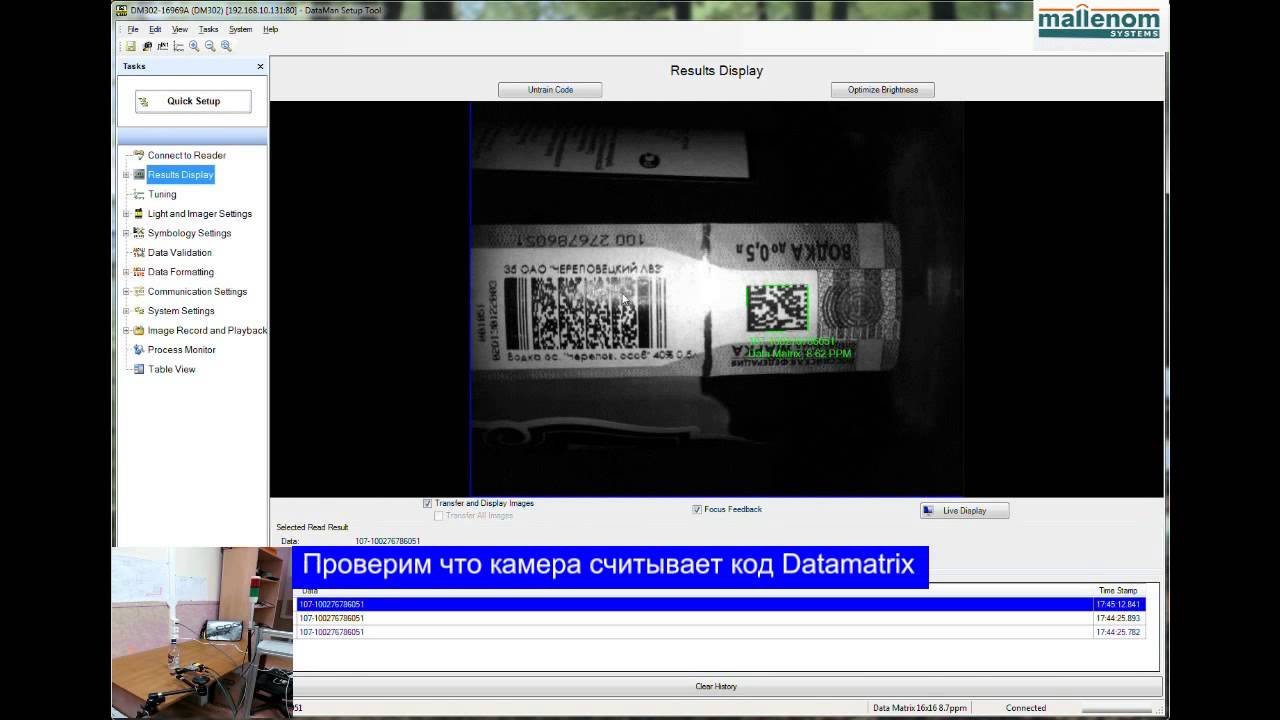The image size is (1280, 720).
Task: Select the Symbology Settings icon
Action: click(139, 233)
